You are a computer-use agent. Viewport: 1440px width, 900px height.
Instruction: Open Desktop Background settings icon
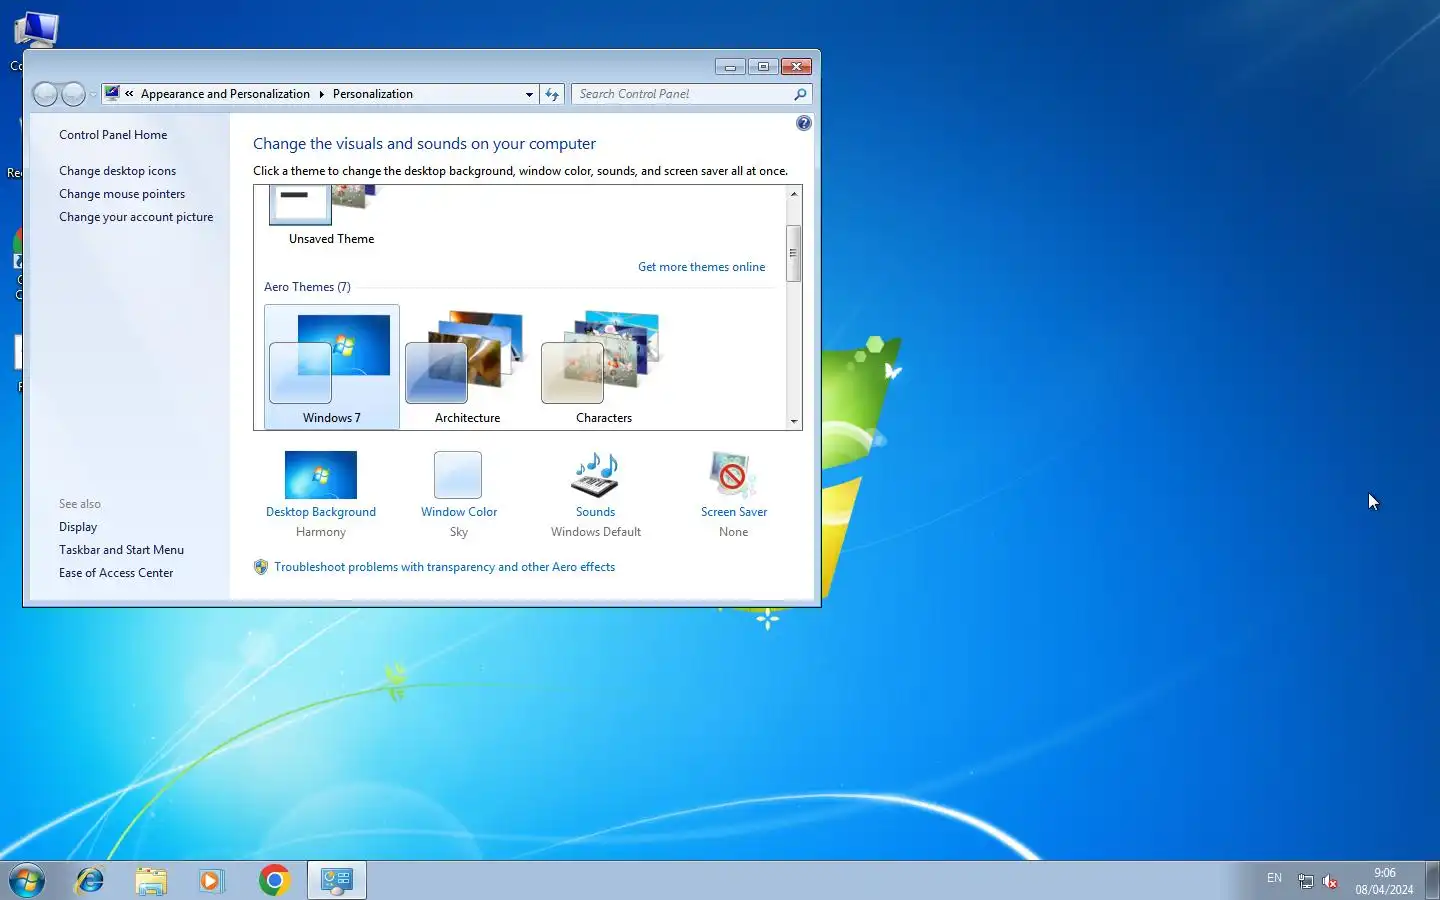321,474
